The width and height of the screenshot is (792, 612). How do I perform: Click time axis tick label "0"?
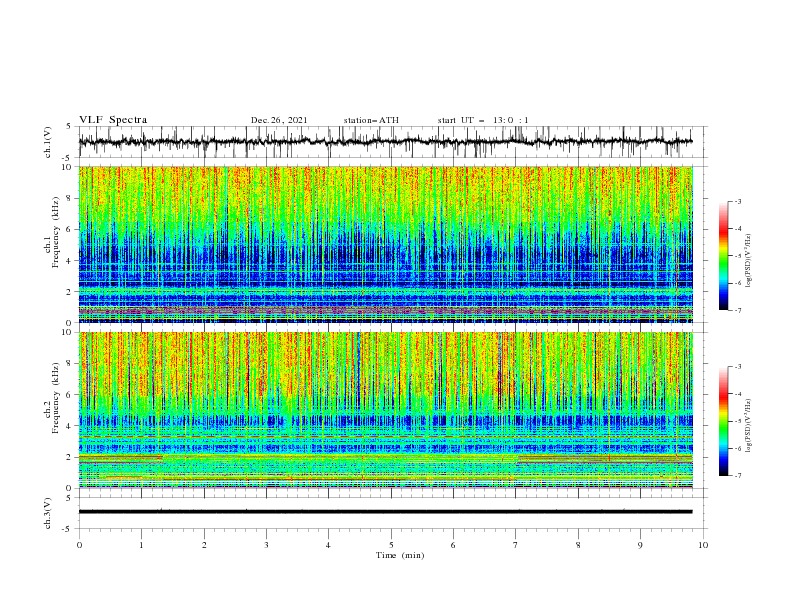click(79, 545)
